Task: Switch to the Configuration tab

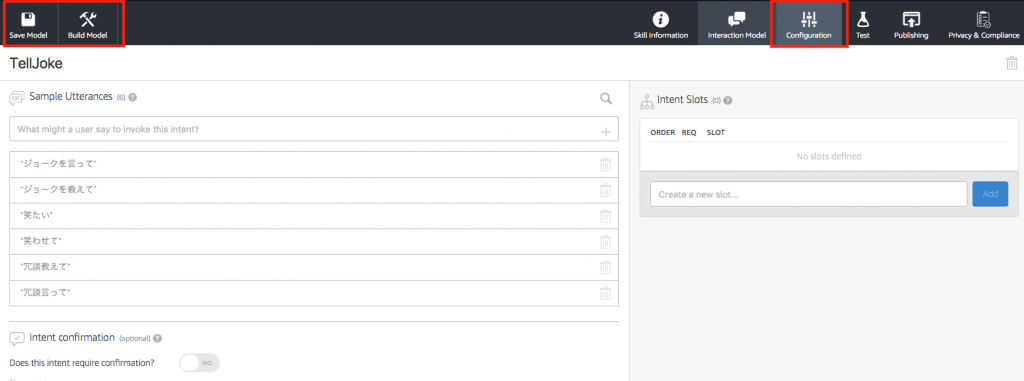Action: [808, 24]
